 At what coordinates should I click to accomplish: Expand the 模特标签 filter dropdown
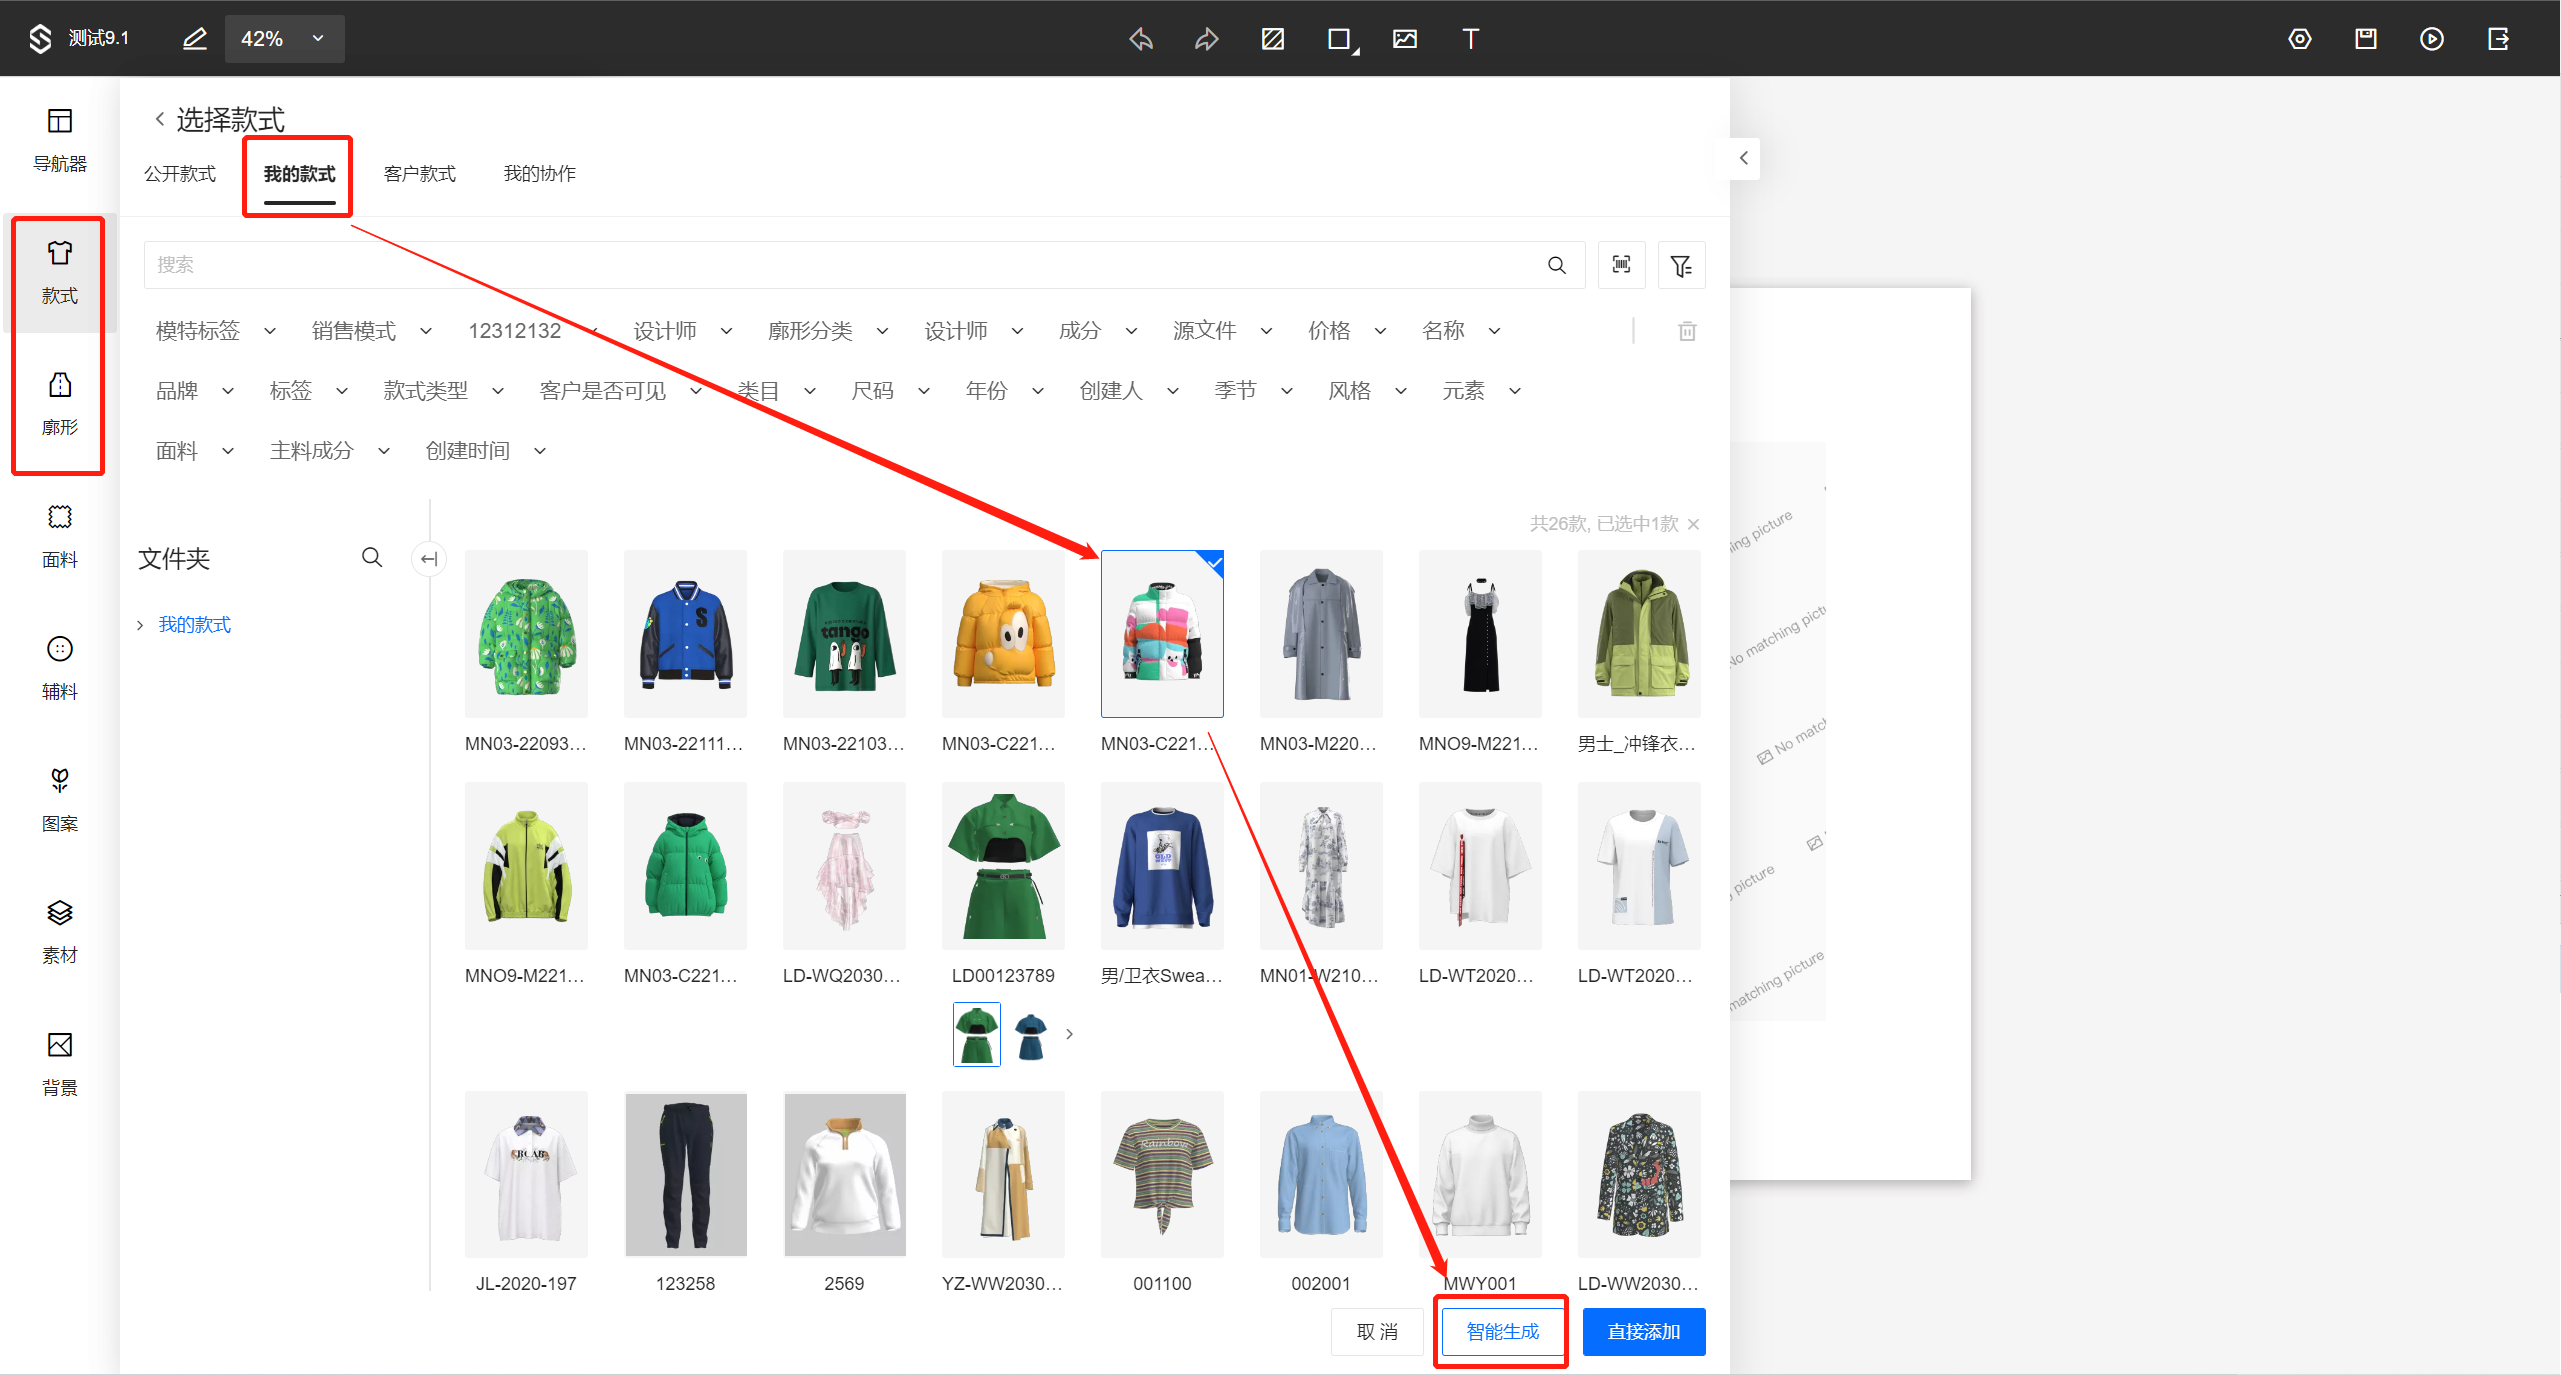point(216,331)
